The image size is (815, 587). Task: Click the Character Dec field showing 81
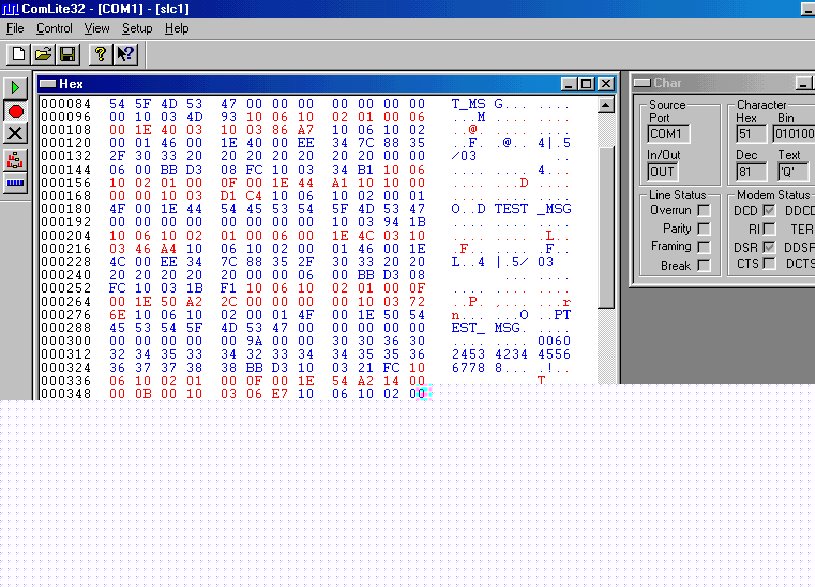(x=751, y=172)
